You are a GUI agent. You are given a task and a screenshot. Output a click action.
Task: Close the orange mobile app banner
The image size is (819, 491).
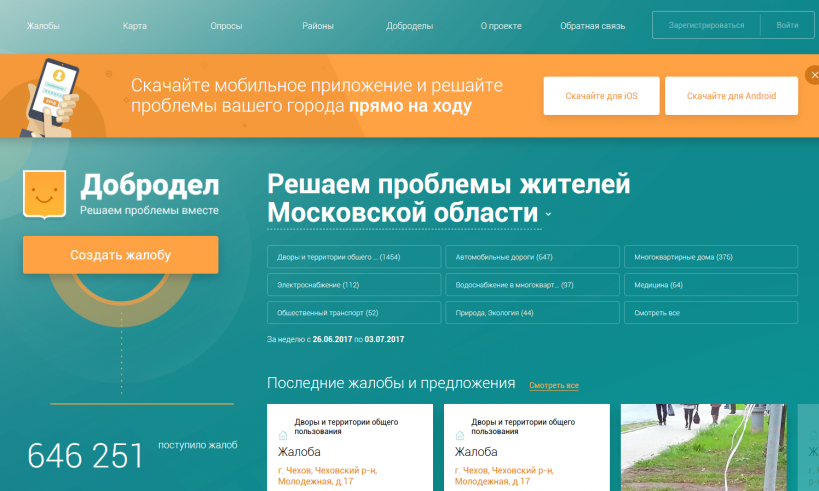pyautogui.click(x=813, y=75)
